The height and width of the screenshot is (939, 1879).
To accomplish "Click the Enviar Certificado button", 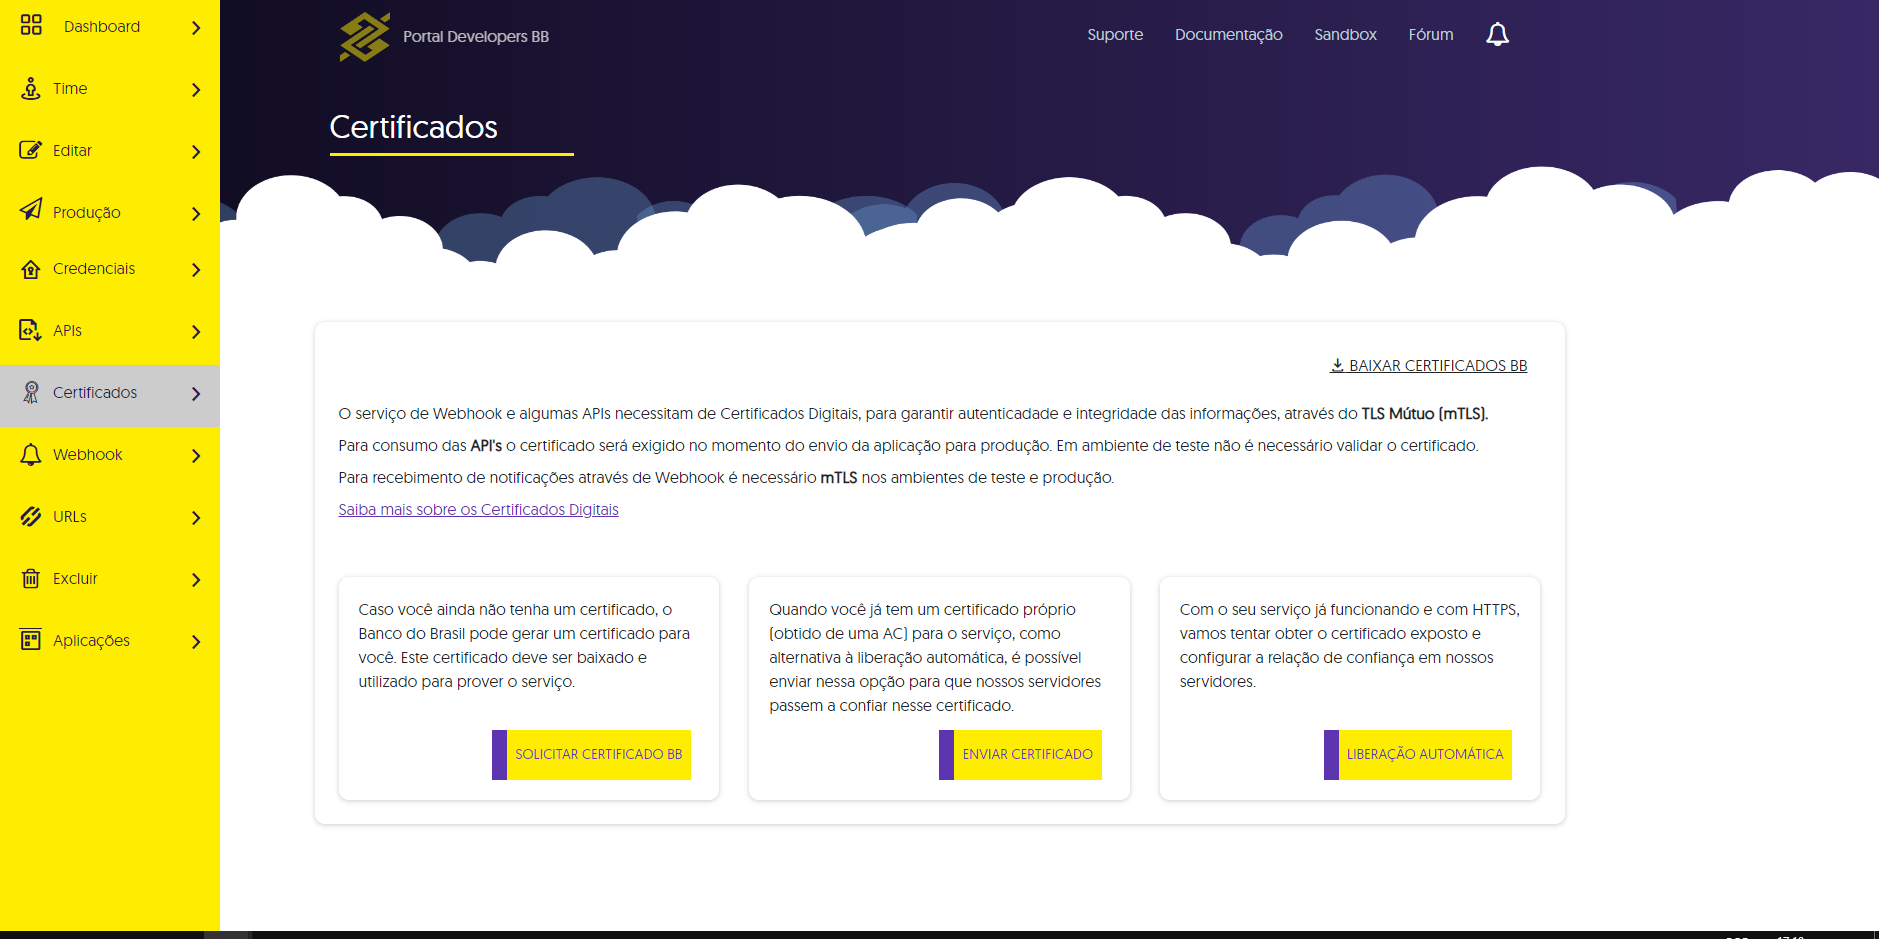I will coord(1020,755).
